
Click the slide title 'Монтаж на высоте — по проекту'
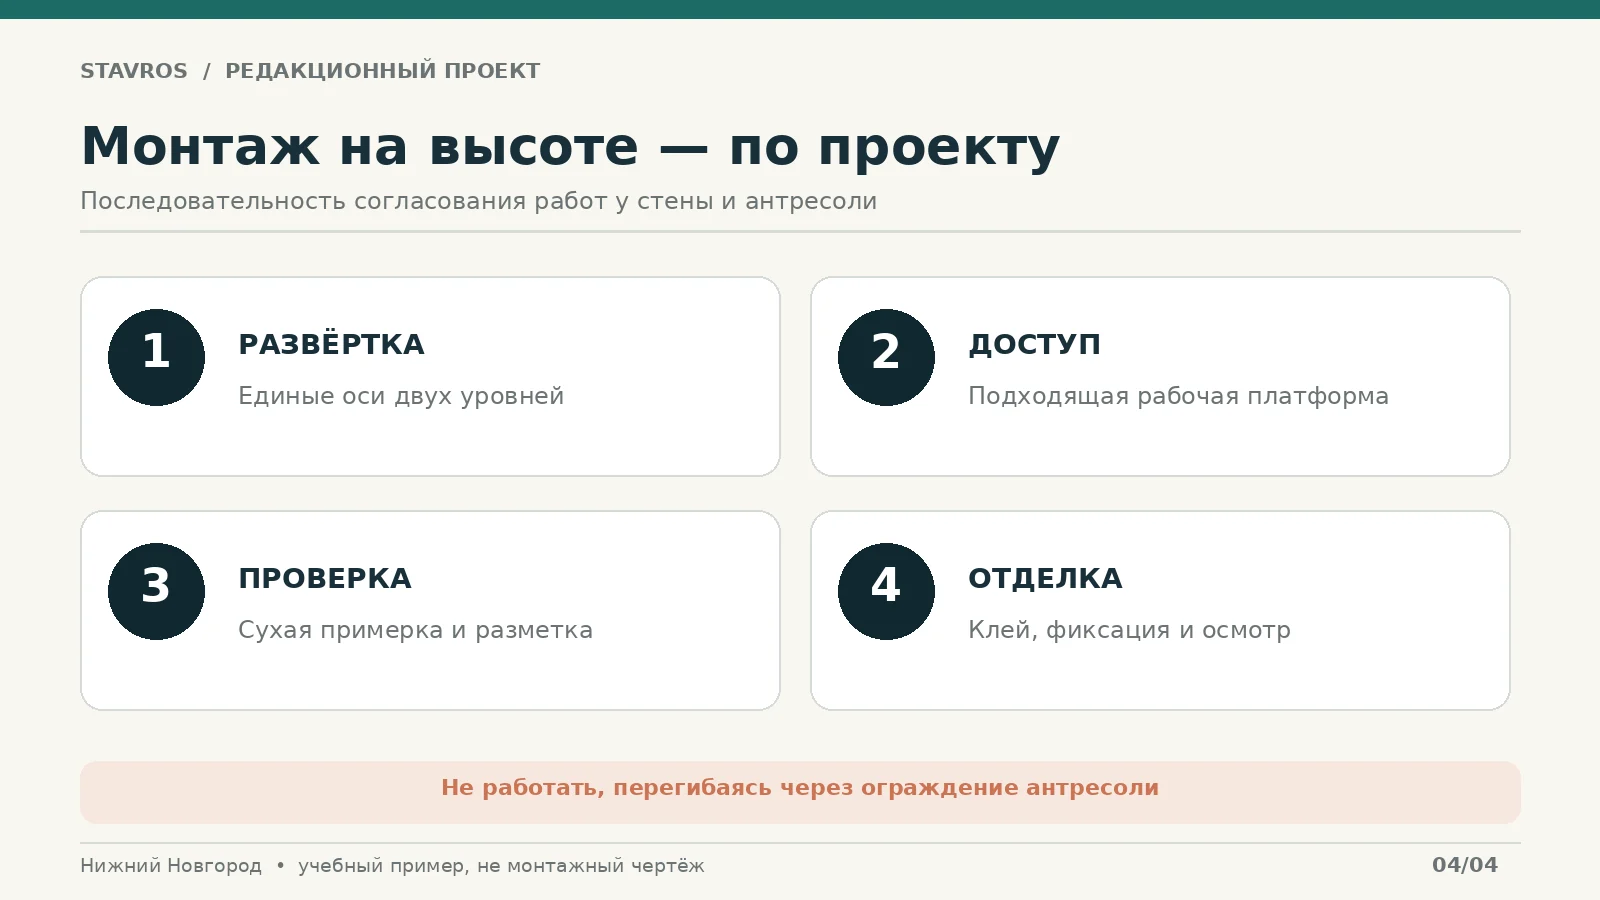(x=570, y=147)
